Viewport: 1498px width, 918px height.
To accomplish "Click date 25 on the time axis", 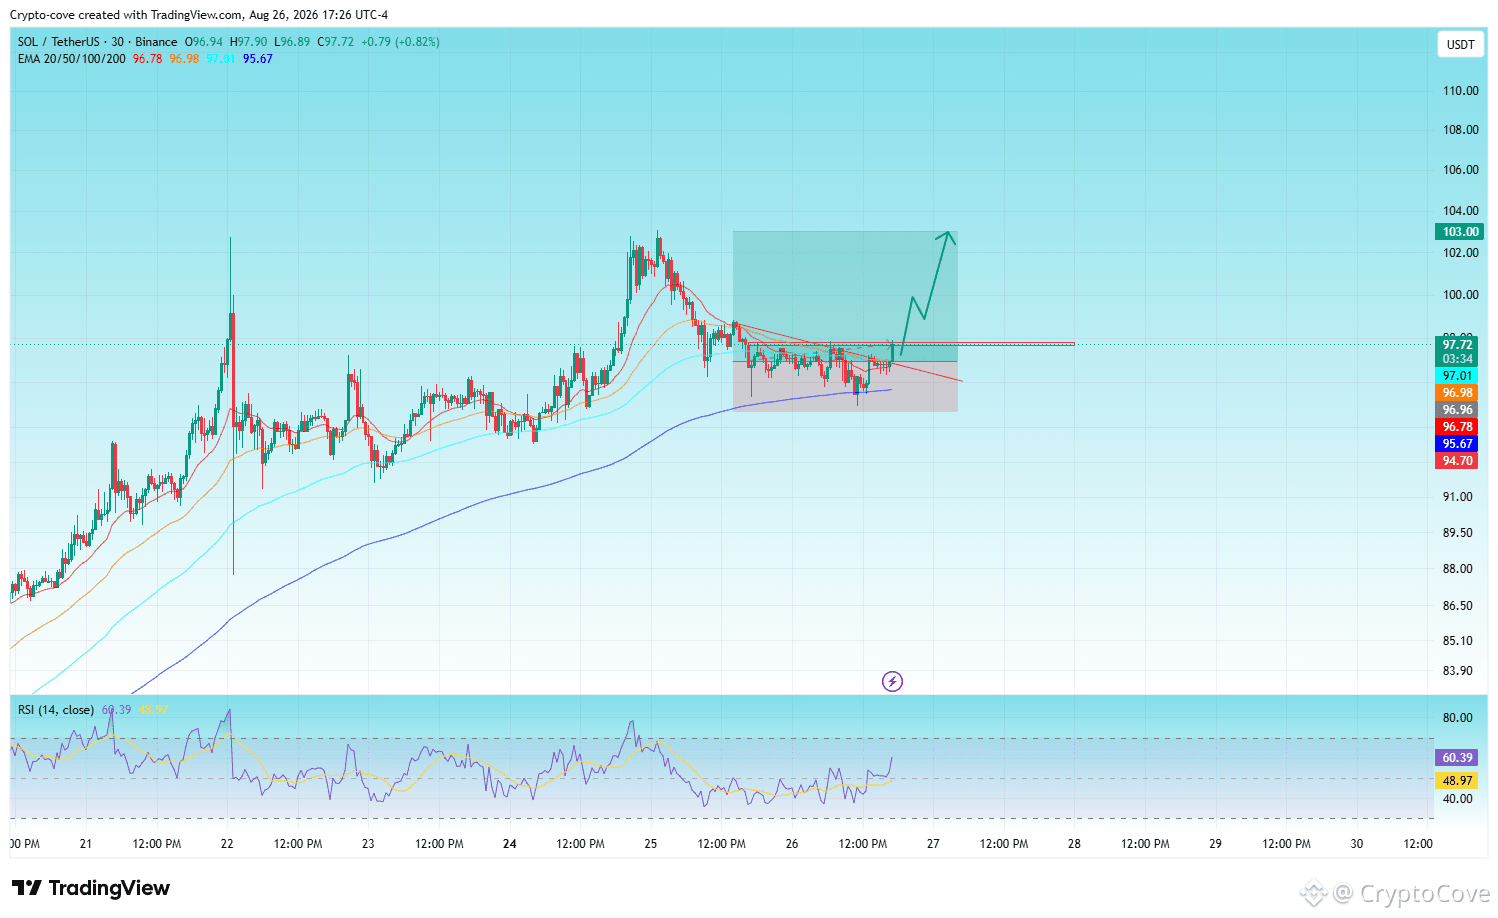I will pyautogui.click(x=651, y=844).
